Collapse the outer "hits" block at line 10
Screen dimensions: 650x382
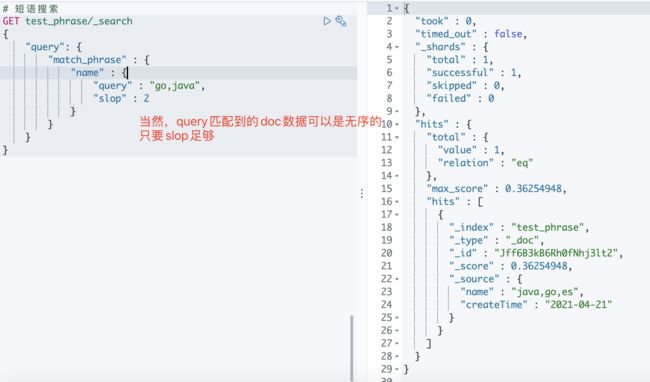tap(397, 124)
